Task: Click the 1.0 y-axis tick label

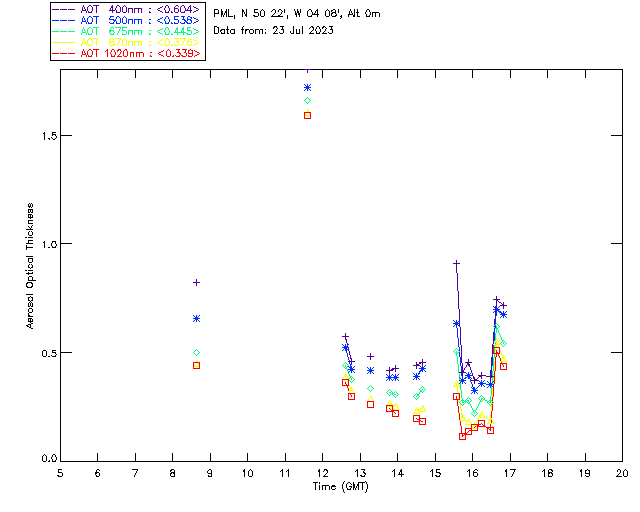Action: point(49,244)
